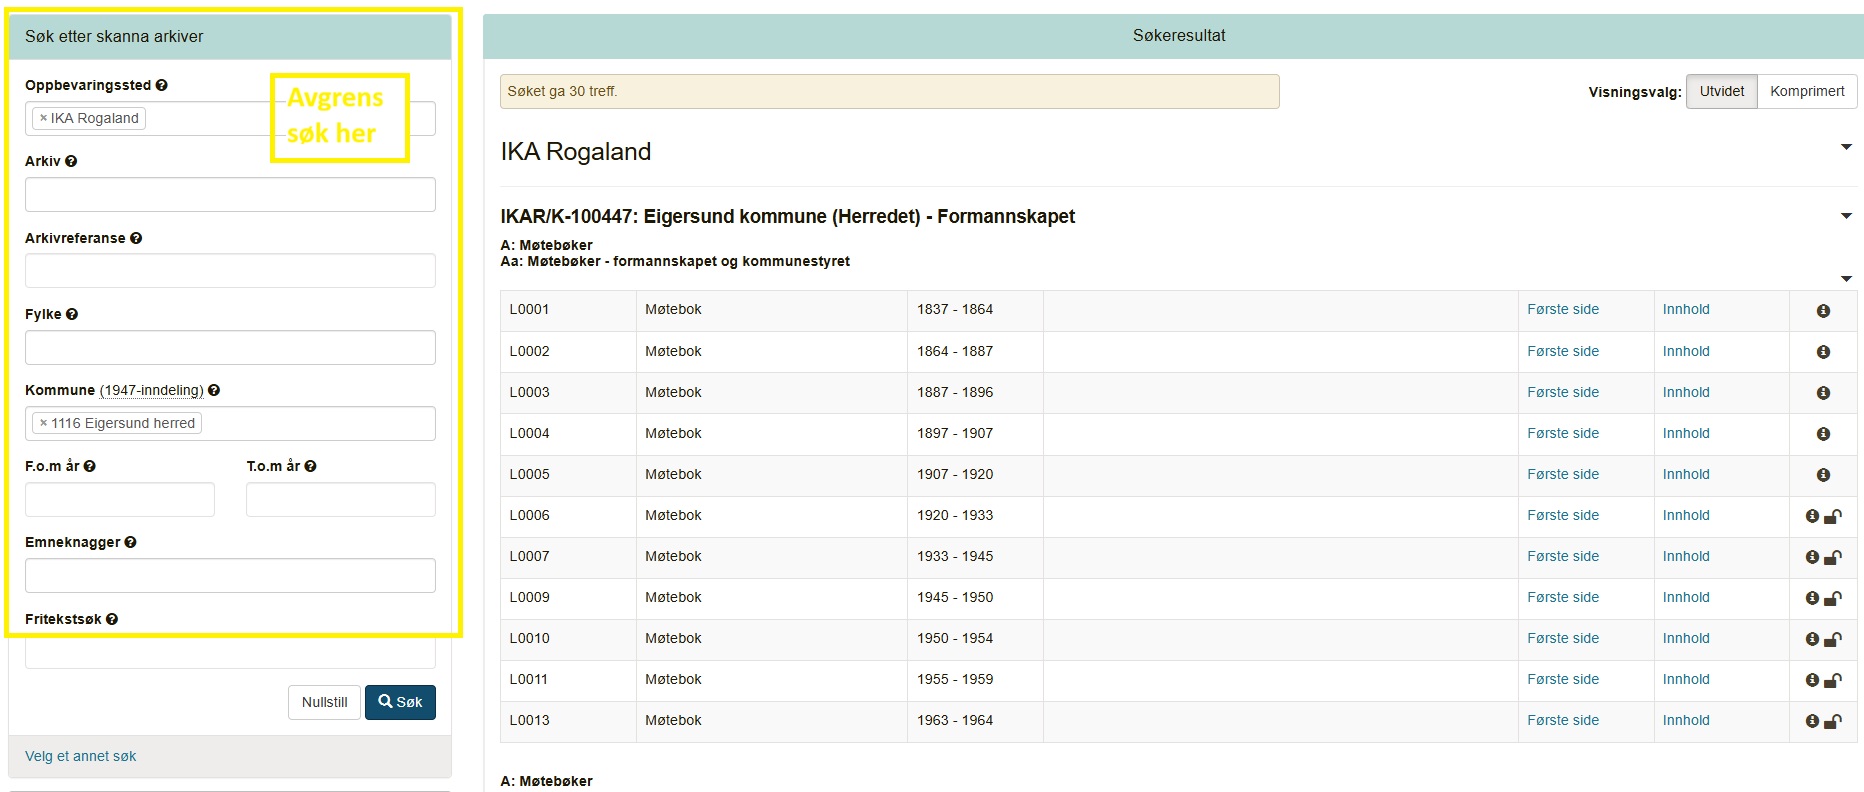Screen dimensions: 1864x792
Task: Click info icon for L0003 Møtebok row
Action: [1822, 393]
